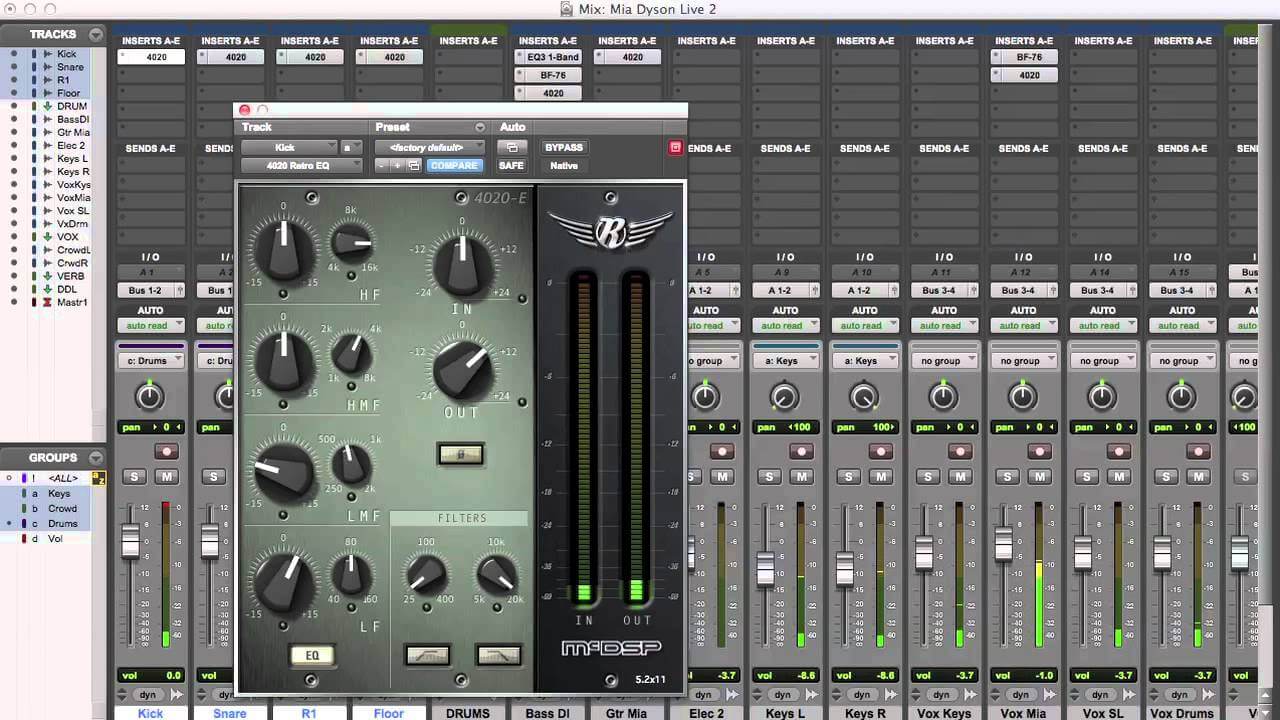
Task: Click the LF frequency knob
Action: coord(351,574)
